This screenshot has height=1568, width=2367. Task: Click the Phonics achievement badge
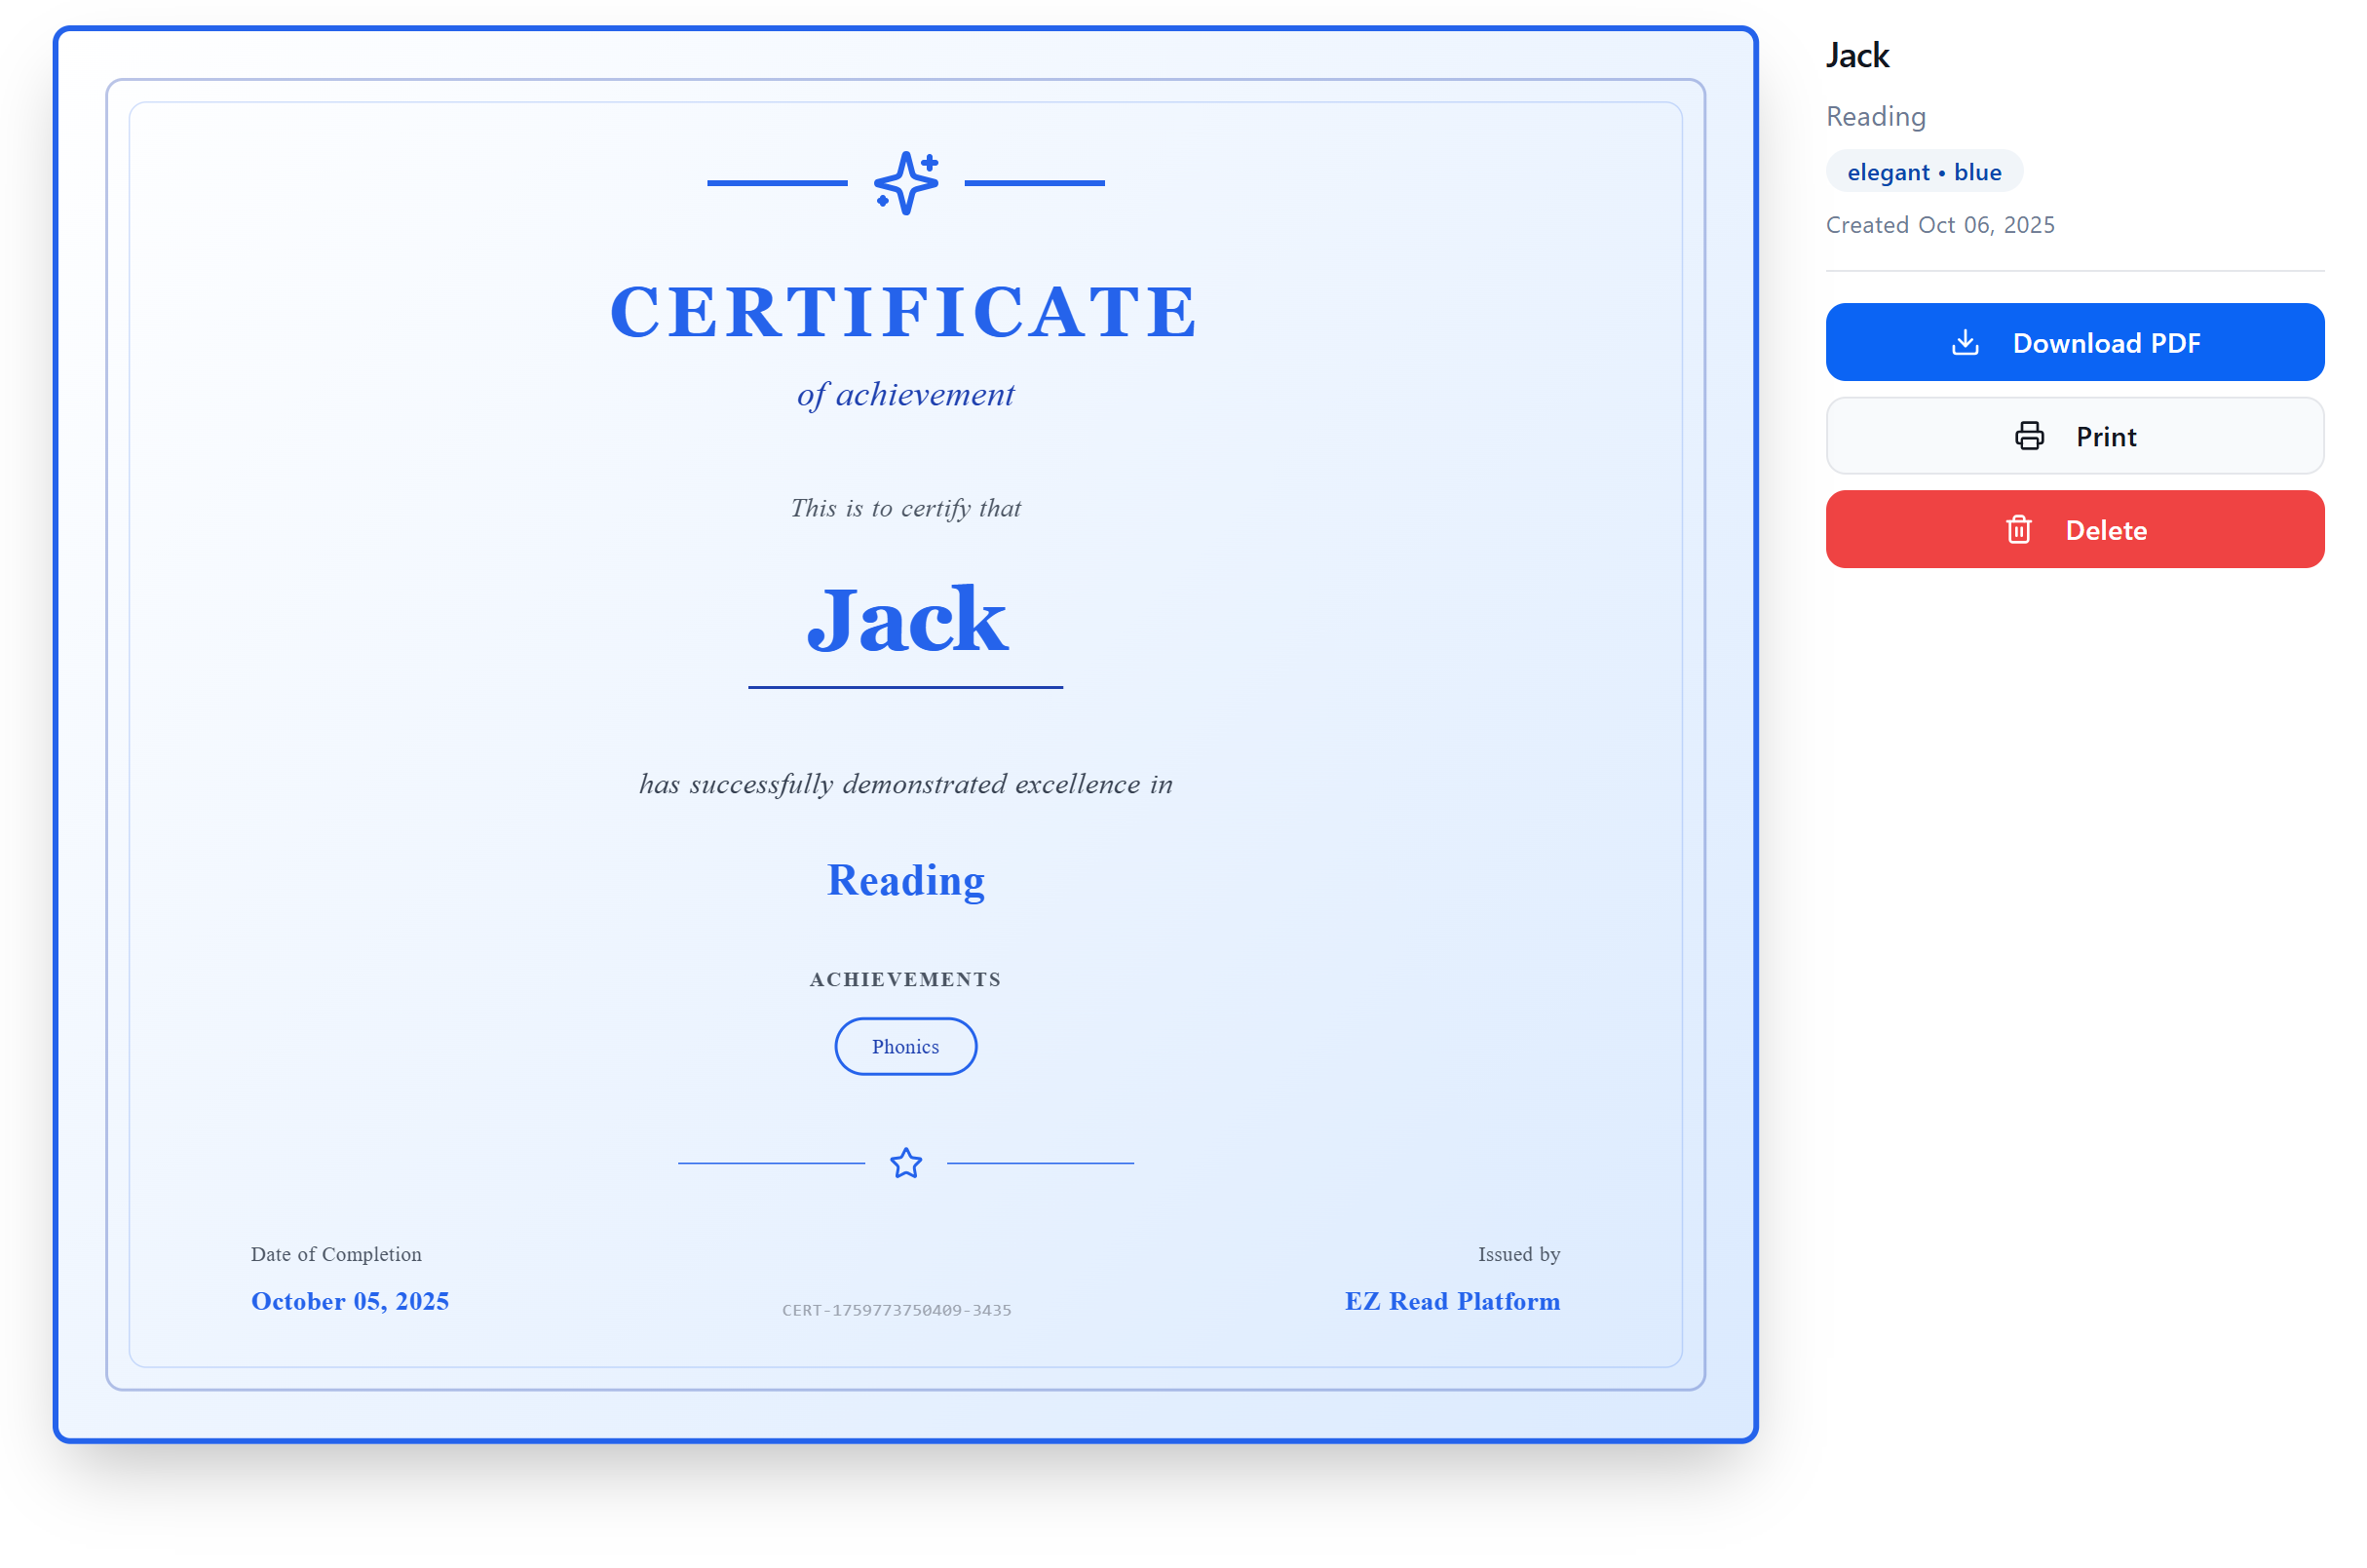click(x=905, y=1046)
